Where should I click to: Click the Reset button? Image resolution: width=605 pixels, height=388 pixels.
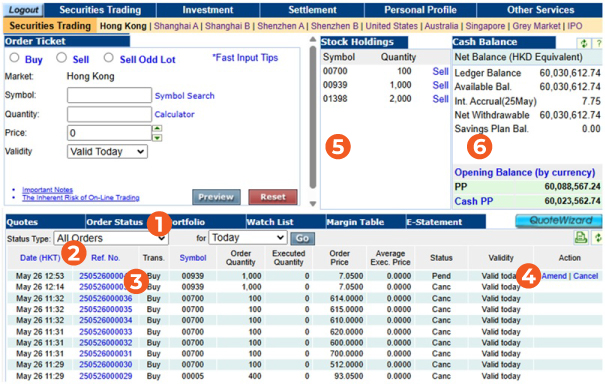pos(273,197)
